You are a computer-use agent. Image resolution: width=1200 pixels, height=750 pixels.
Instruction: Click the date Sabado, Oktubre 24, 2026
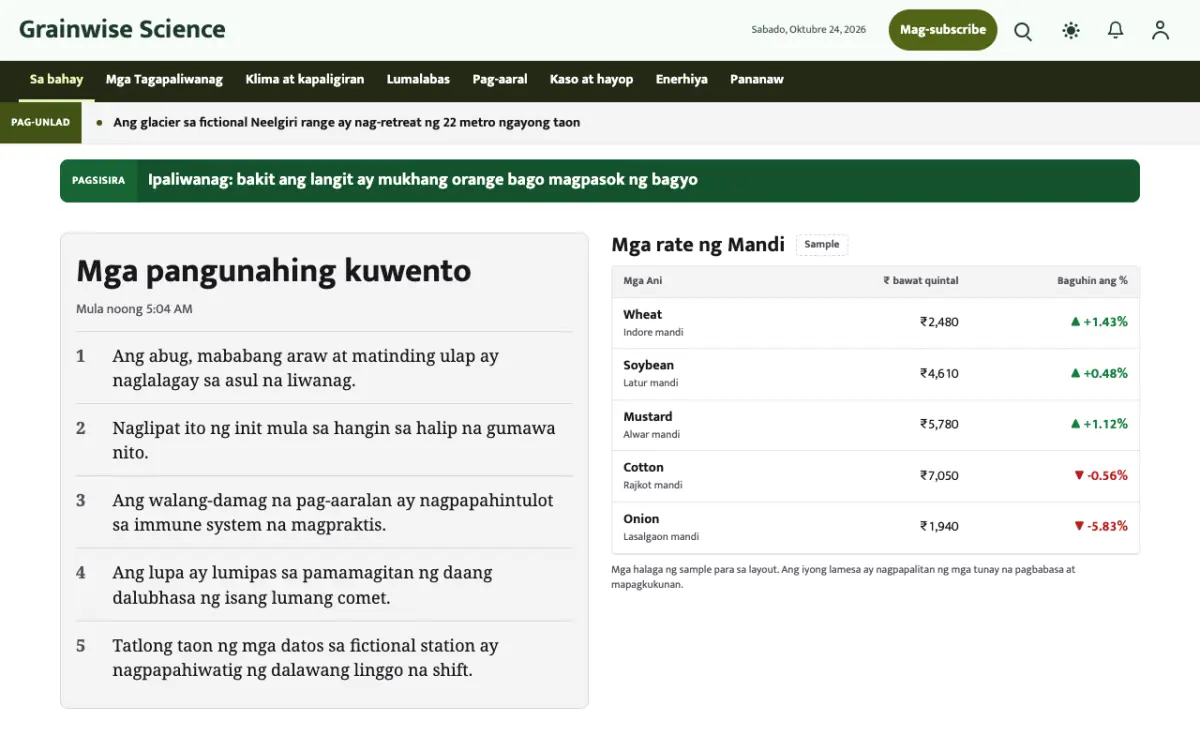(x=808, y=30)
